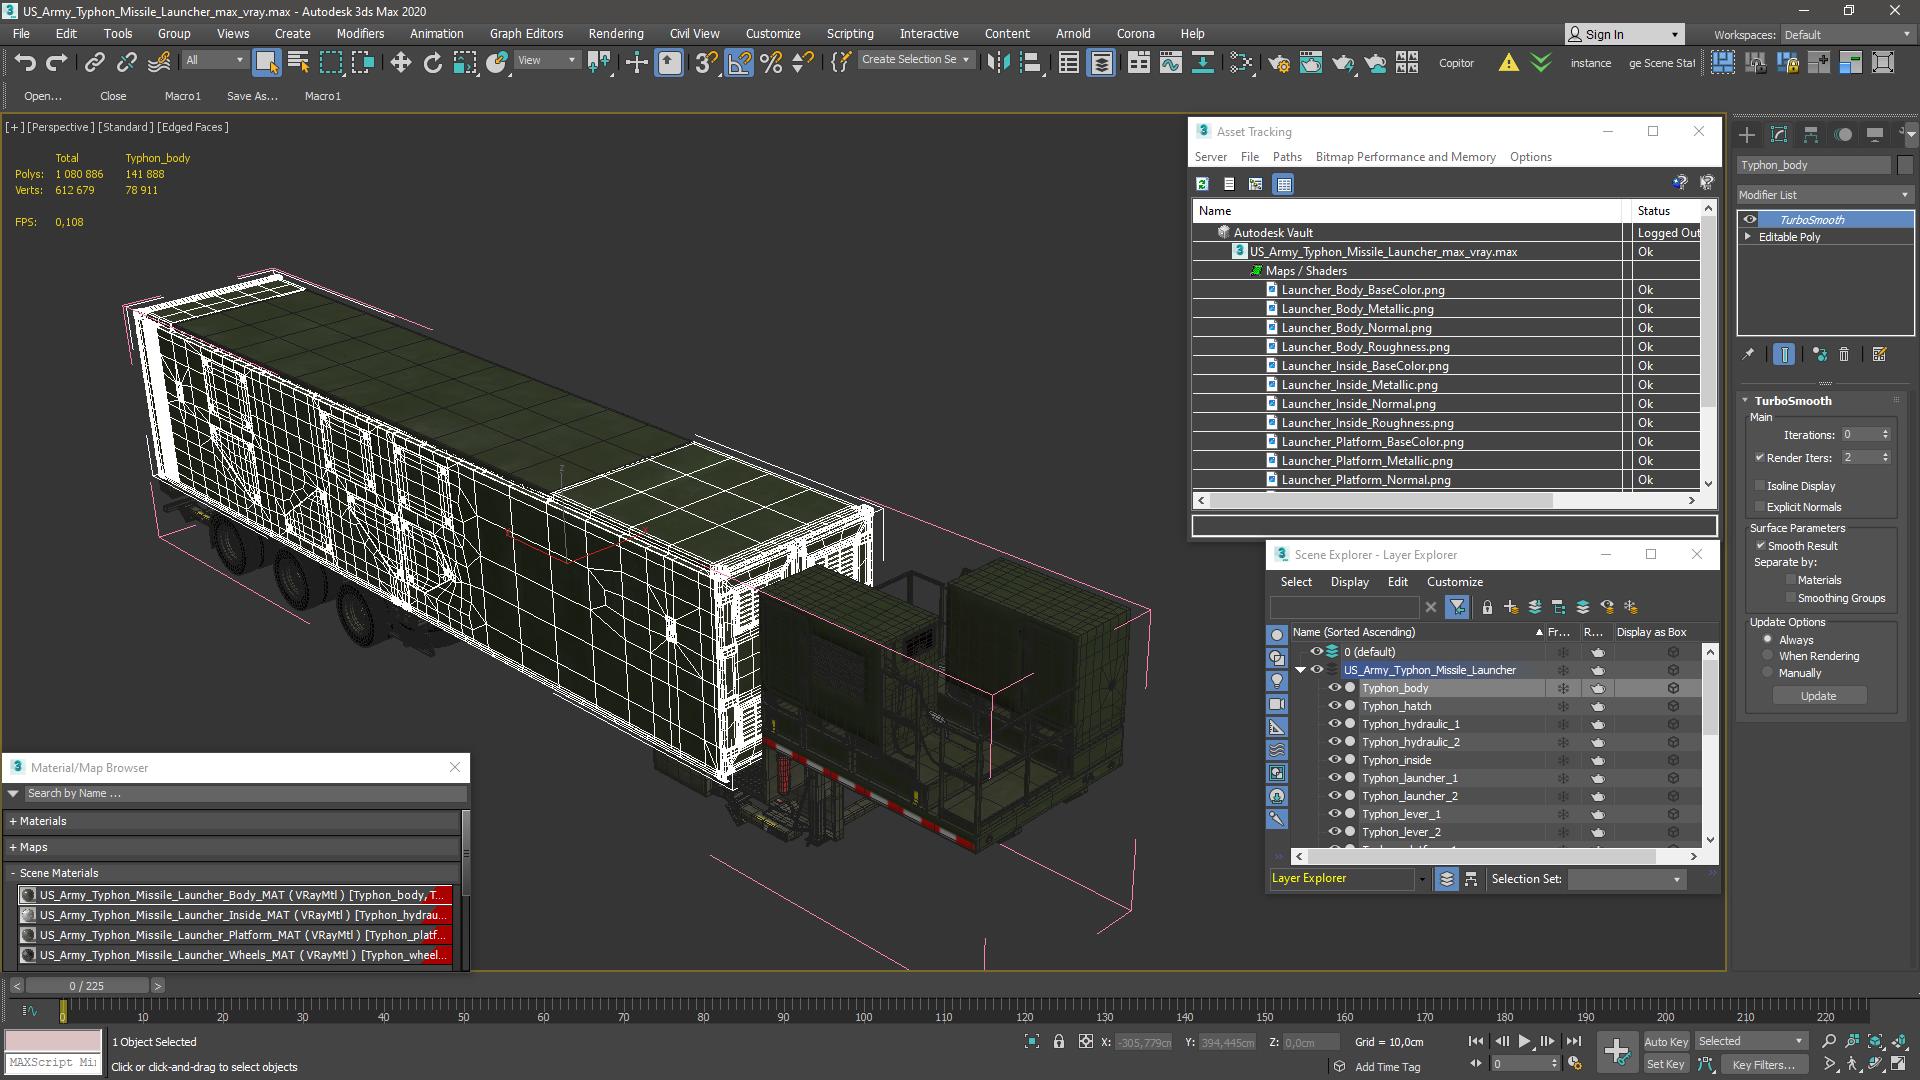Viewport: 1920px width, 1080px height.
Task: Click the Auto Key button
Action: pyautogui.click(x=1665, y=1042)
